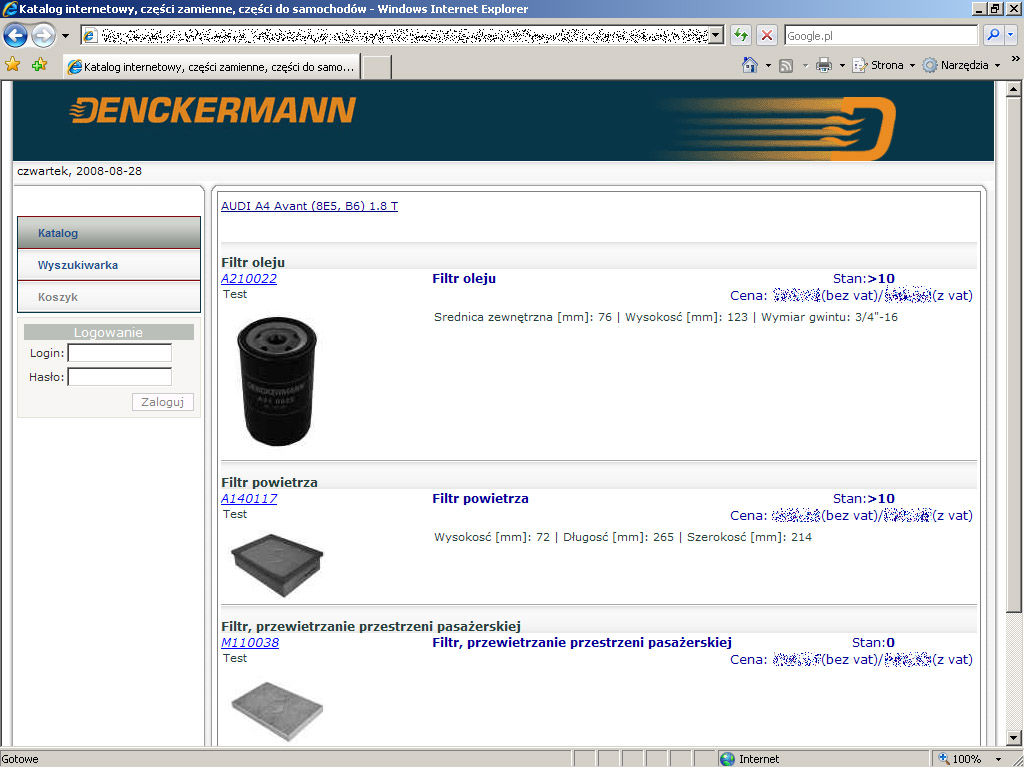Screen dimensions: 1024x768
Task: Expand the zoom level dropdown arrow
Action: click(998, 760)
